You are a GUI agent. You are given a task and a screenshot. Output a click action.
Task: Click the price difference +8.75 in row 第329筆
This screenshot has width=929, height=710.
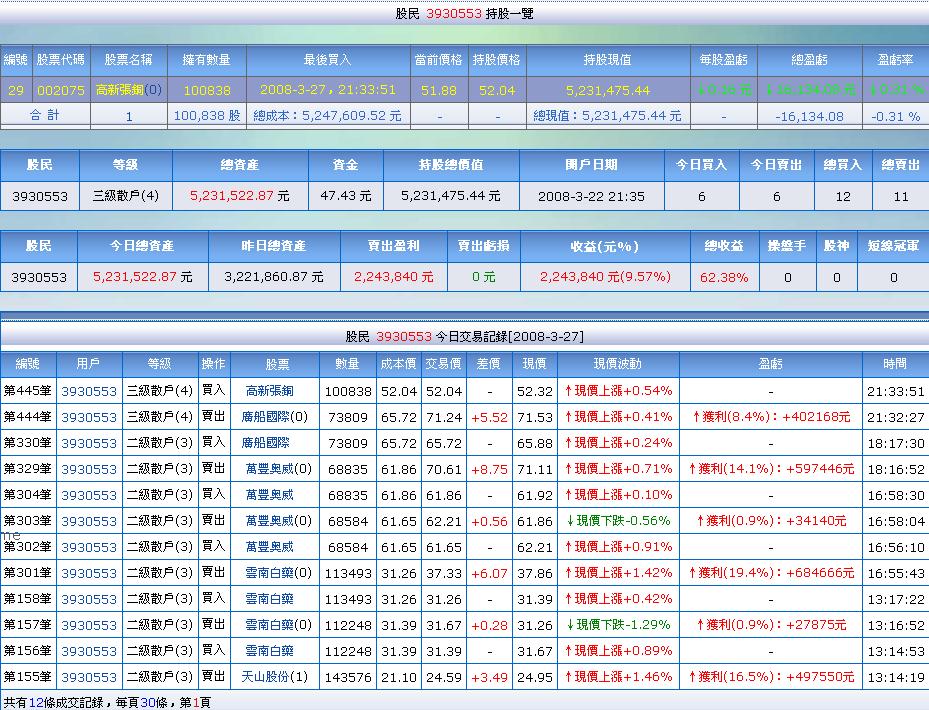click(489, 469)
